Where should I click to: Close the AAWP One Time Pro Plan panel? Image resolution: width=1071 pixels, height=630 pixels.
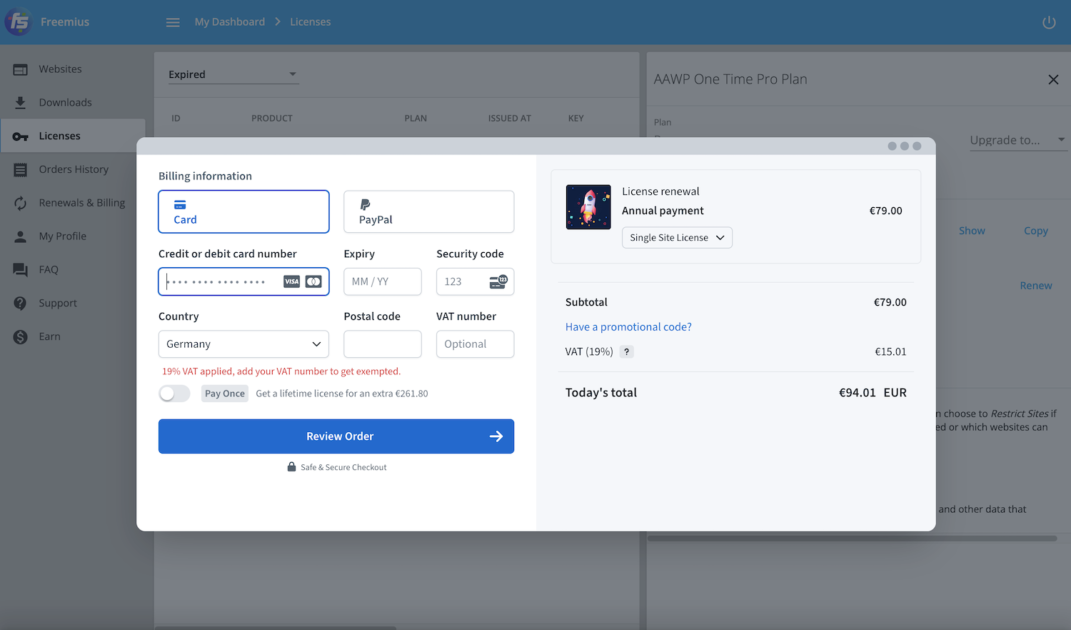[1053, 79]
